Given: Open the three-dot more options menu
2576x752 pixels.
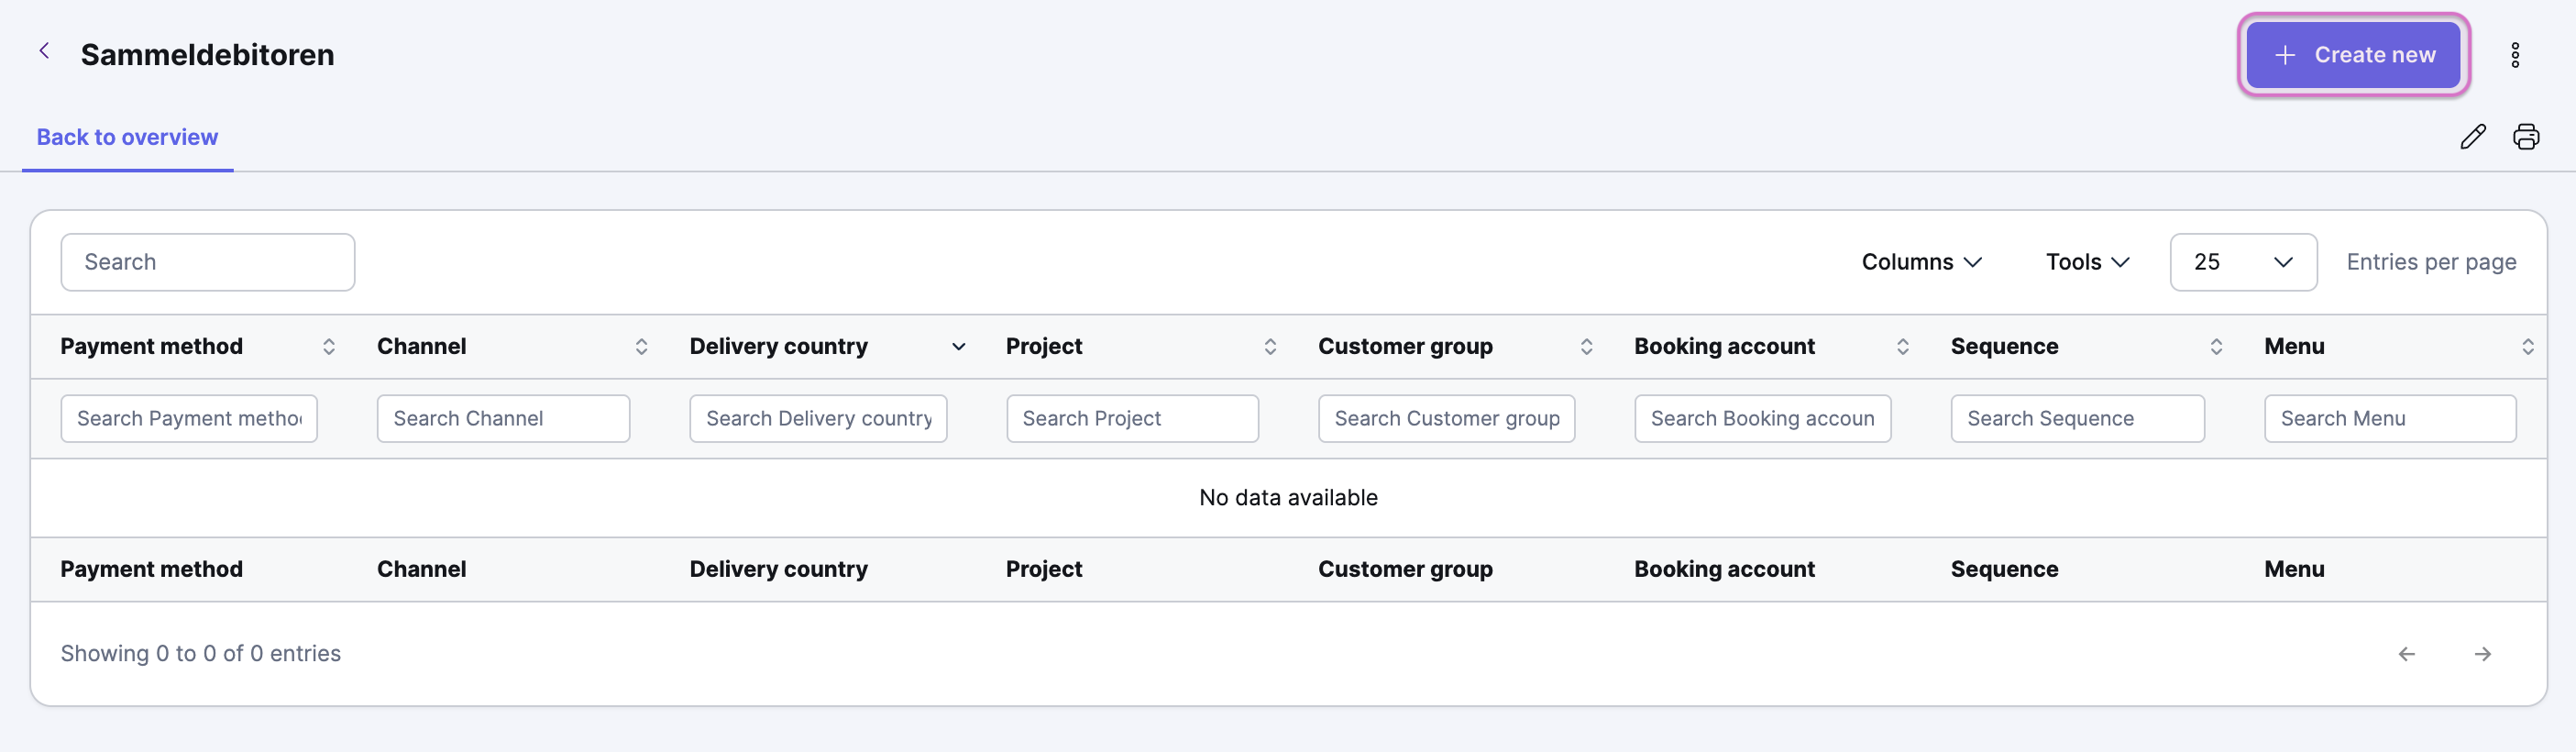Looking at the screenshot, I should tap(2515, 55).
